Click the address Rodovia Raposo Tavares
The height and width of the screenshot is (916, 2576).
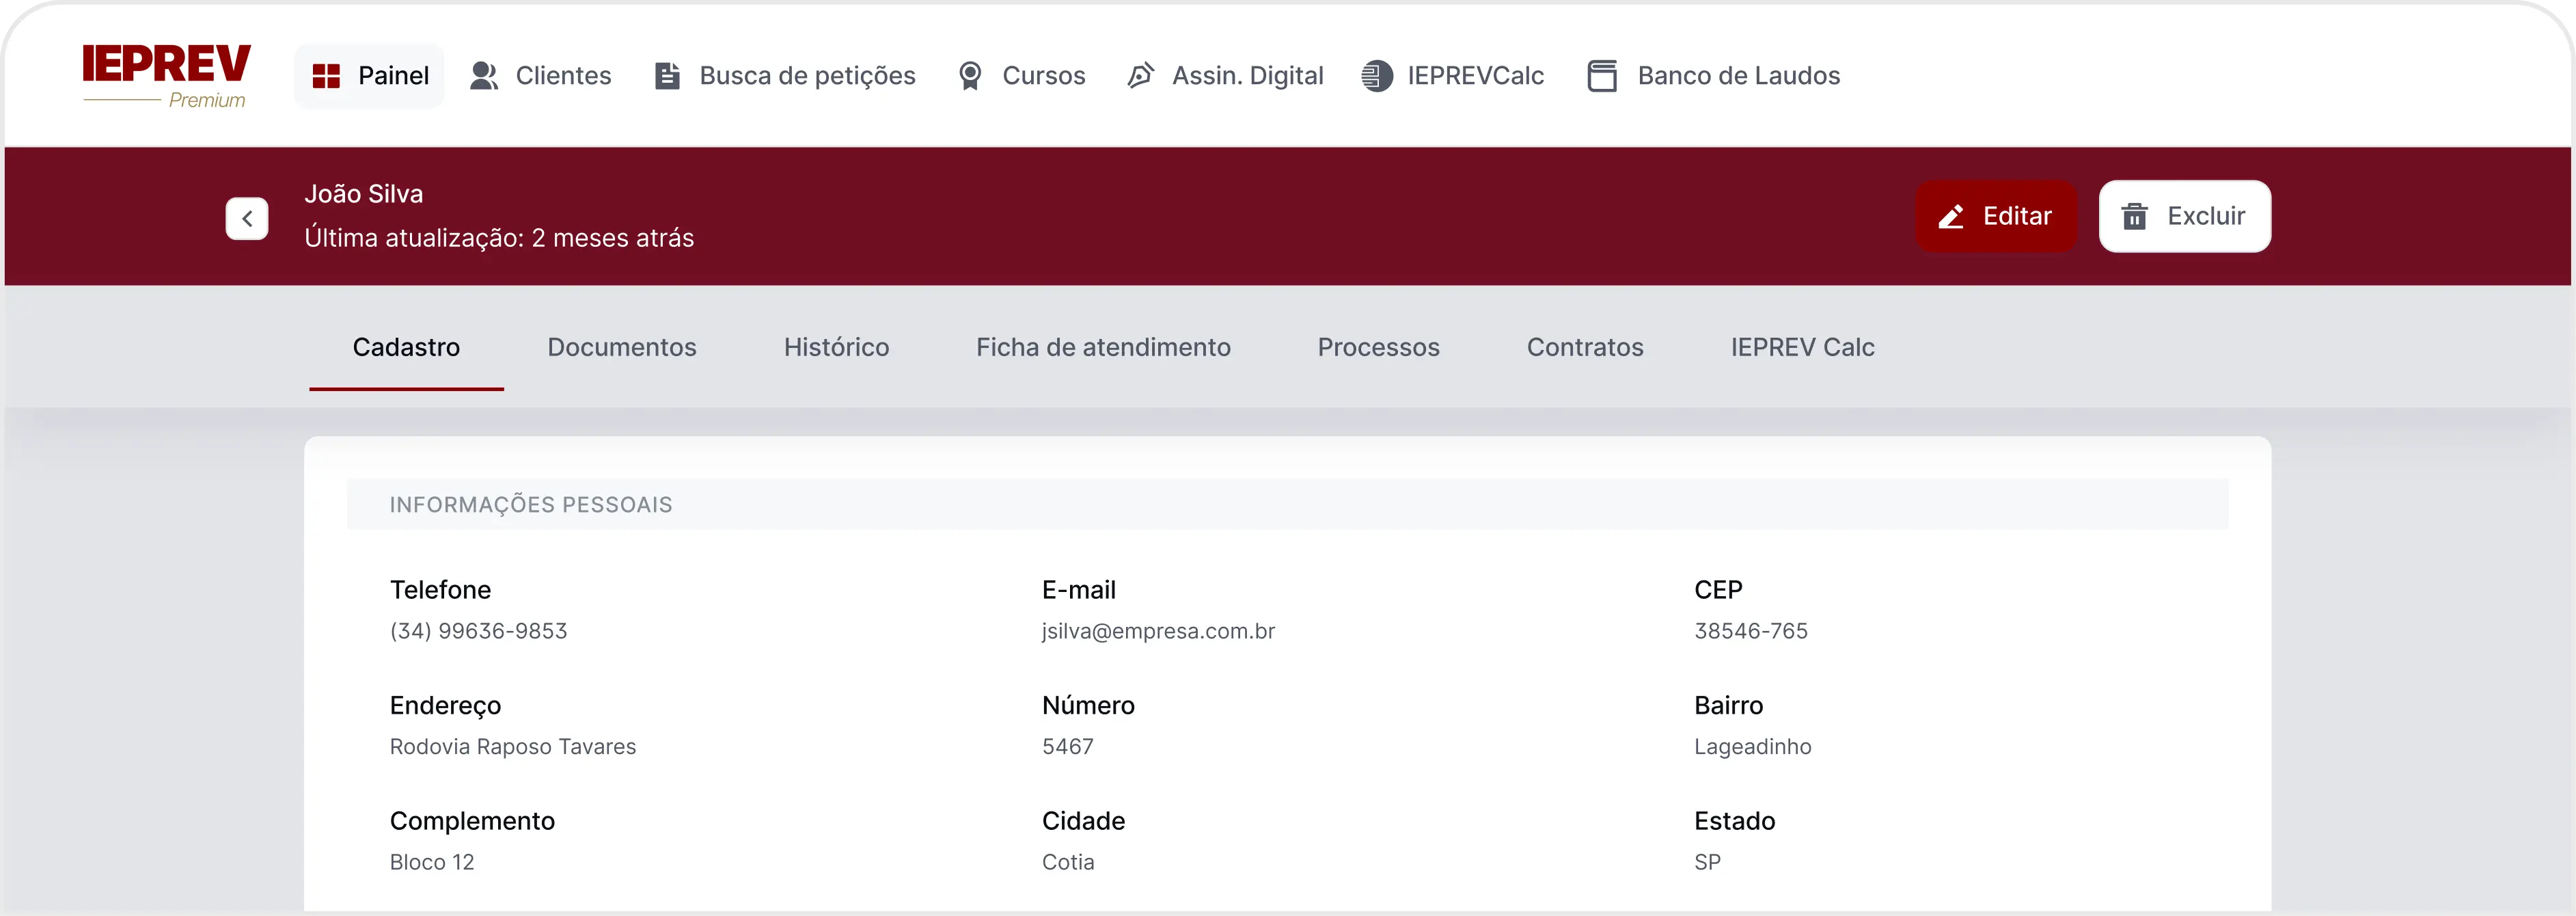coord(513,746)
